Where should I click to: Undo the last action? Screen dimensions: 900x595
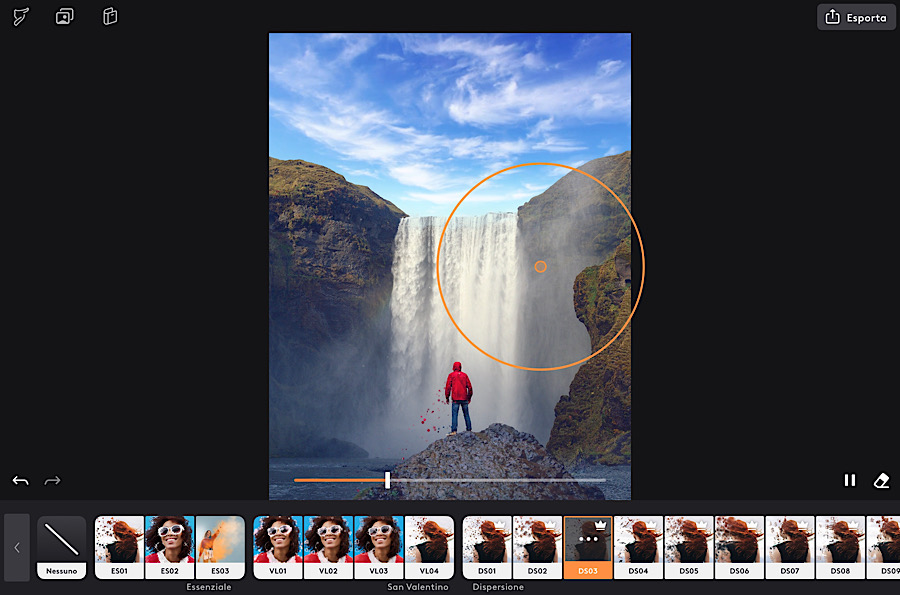click(x=21, y=481)
